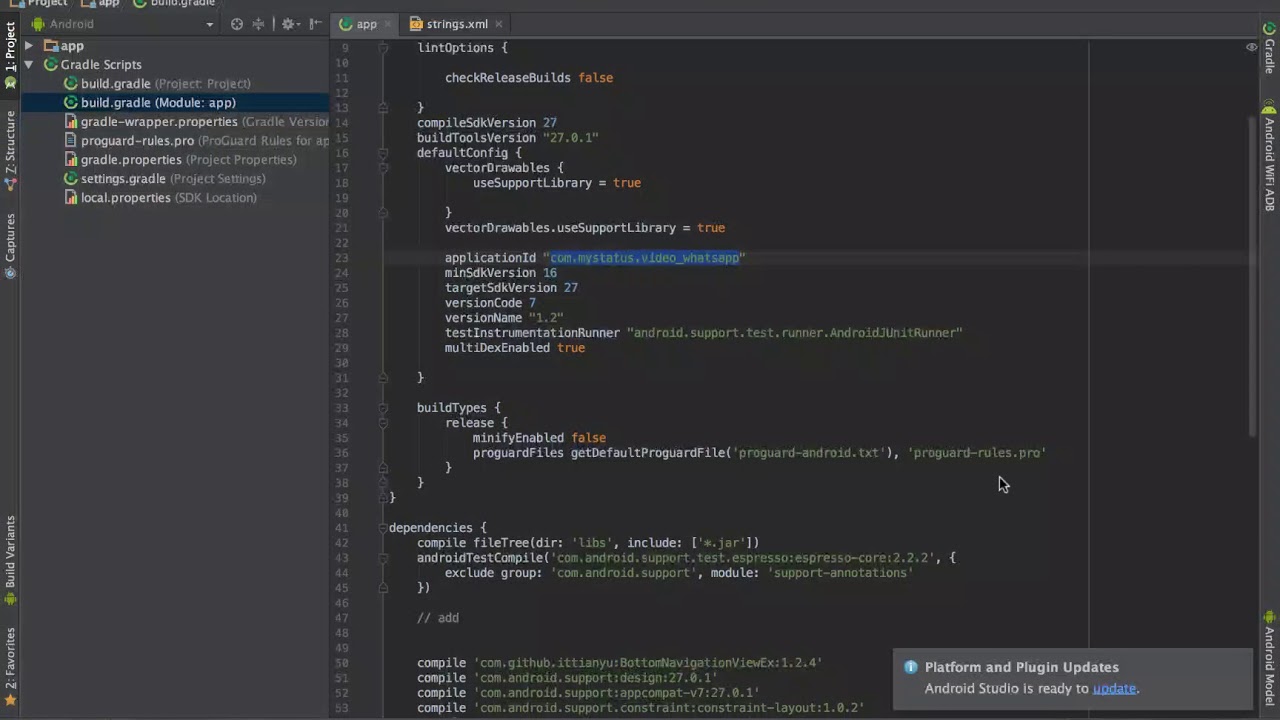Click the collapse all icon in Project panel
1280x720 pixels.
[258, 24]
